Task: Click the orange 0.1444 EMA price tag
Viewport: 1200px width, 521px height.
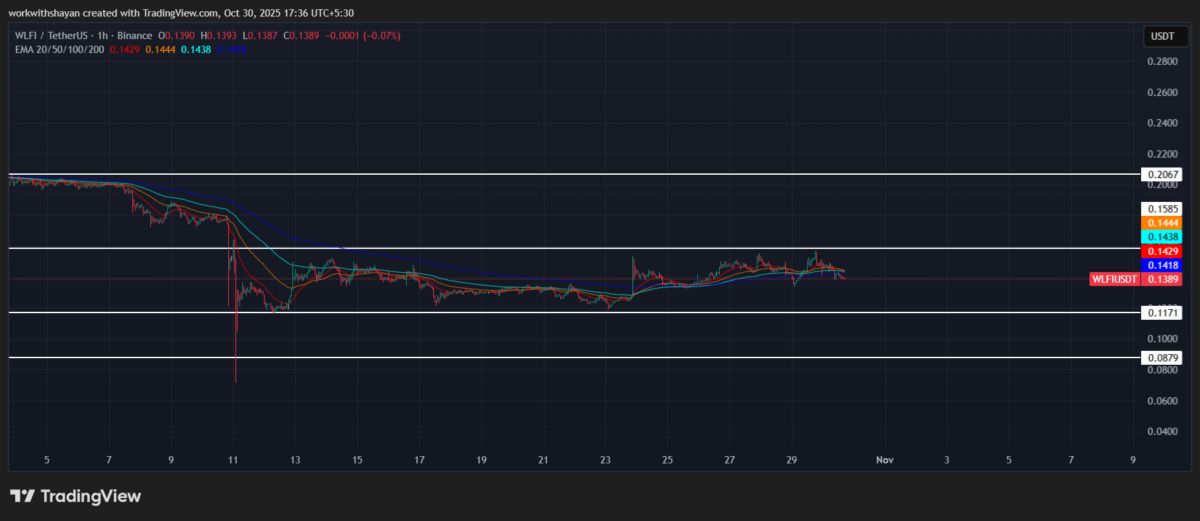Action: click(x=1162, y=222)
